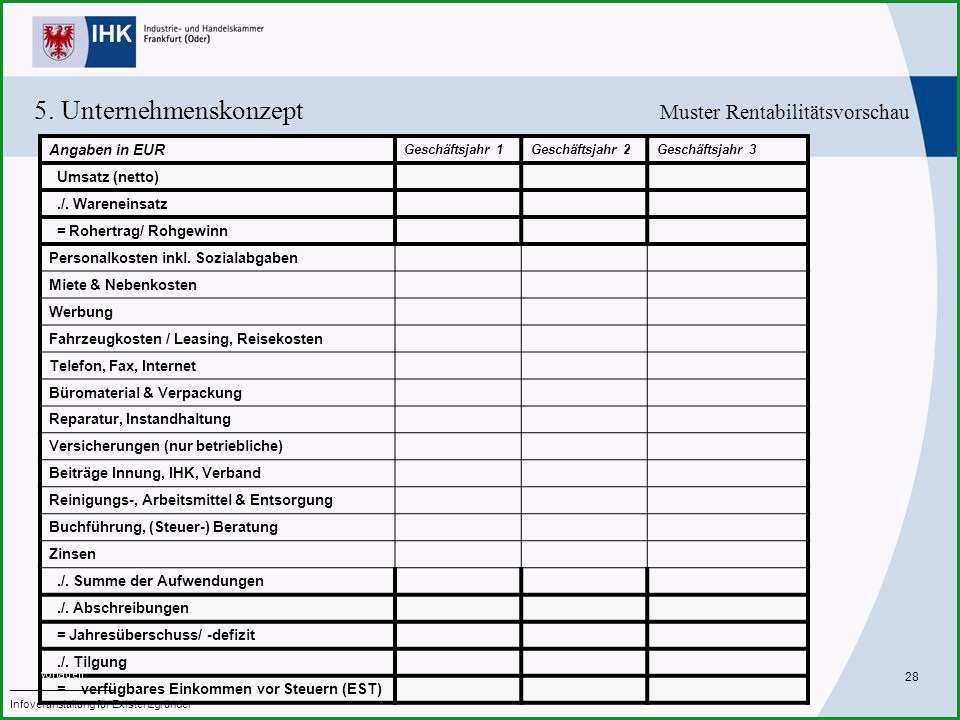Viewport: 960px width, 720px height.
Task: Click the Umsatz cell for Geschäftsjahr 3
Action: [x=727, y=177]
